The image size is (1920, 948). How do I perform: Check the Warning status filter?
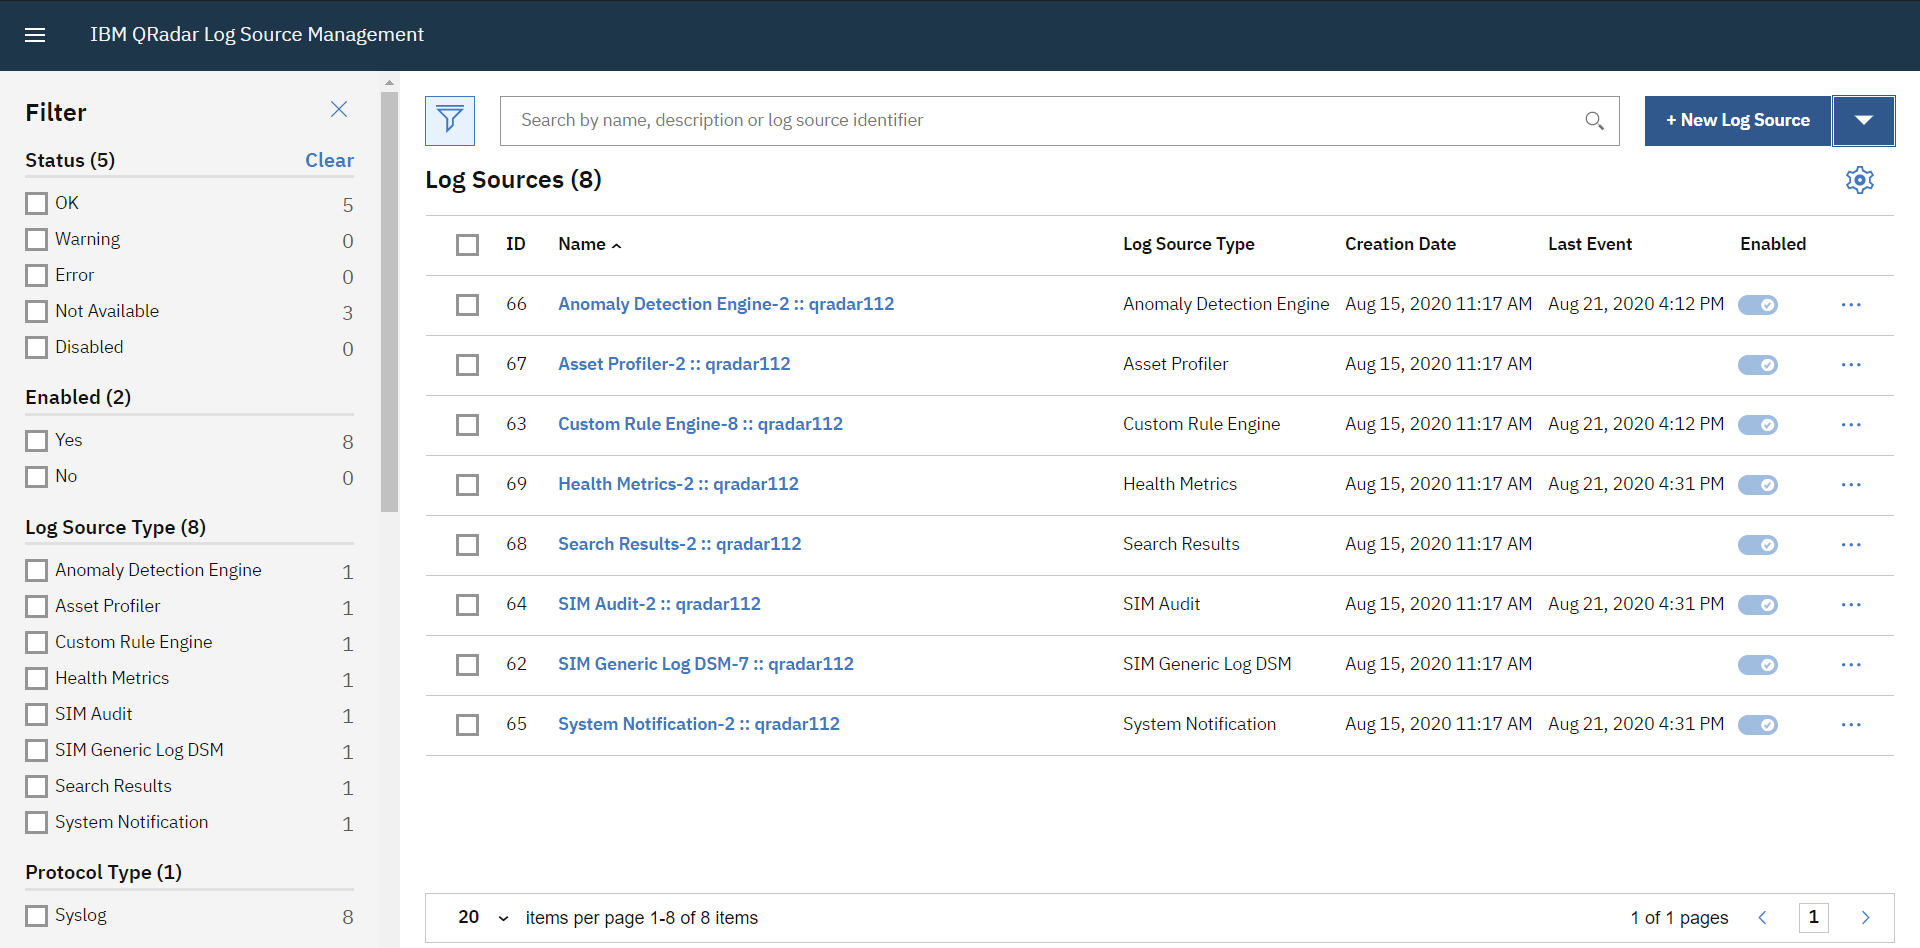click(x=37, y=239)
